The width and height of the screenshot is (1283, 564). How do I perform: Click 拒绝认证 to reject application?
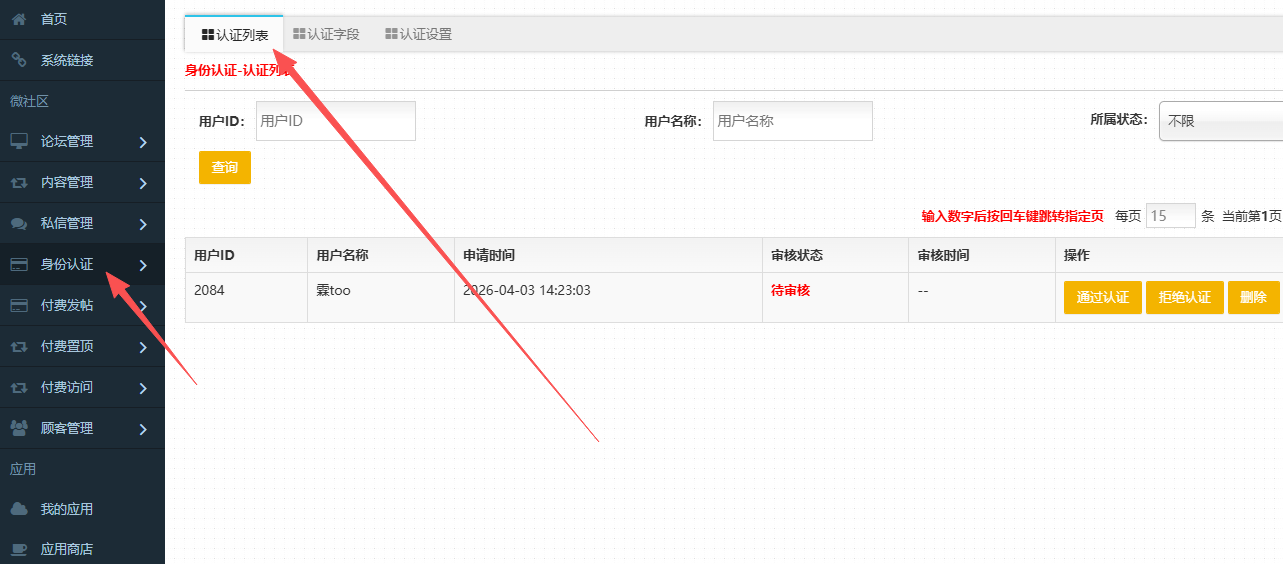point(1184,298)
